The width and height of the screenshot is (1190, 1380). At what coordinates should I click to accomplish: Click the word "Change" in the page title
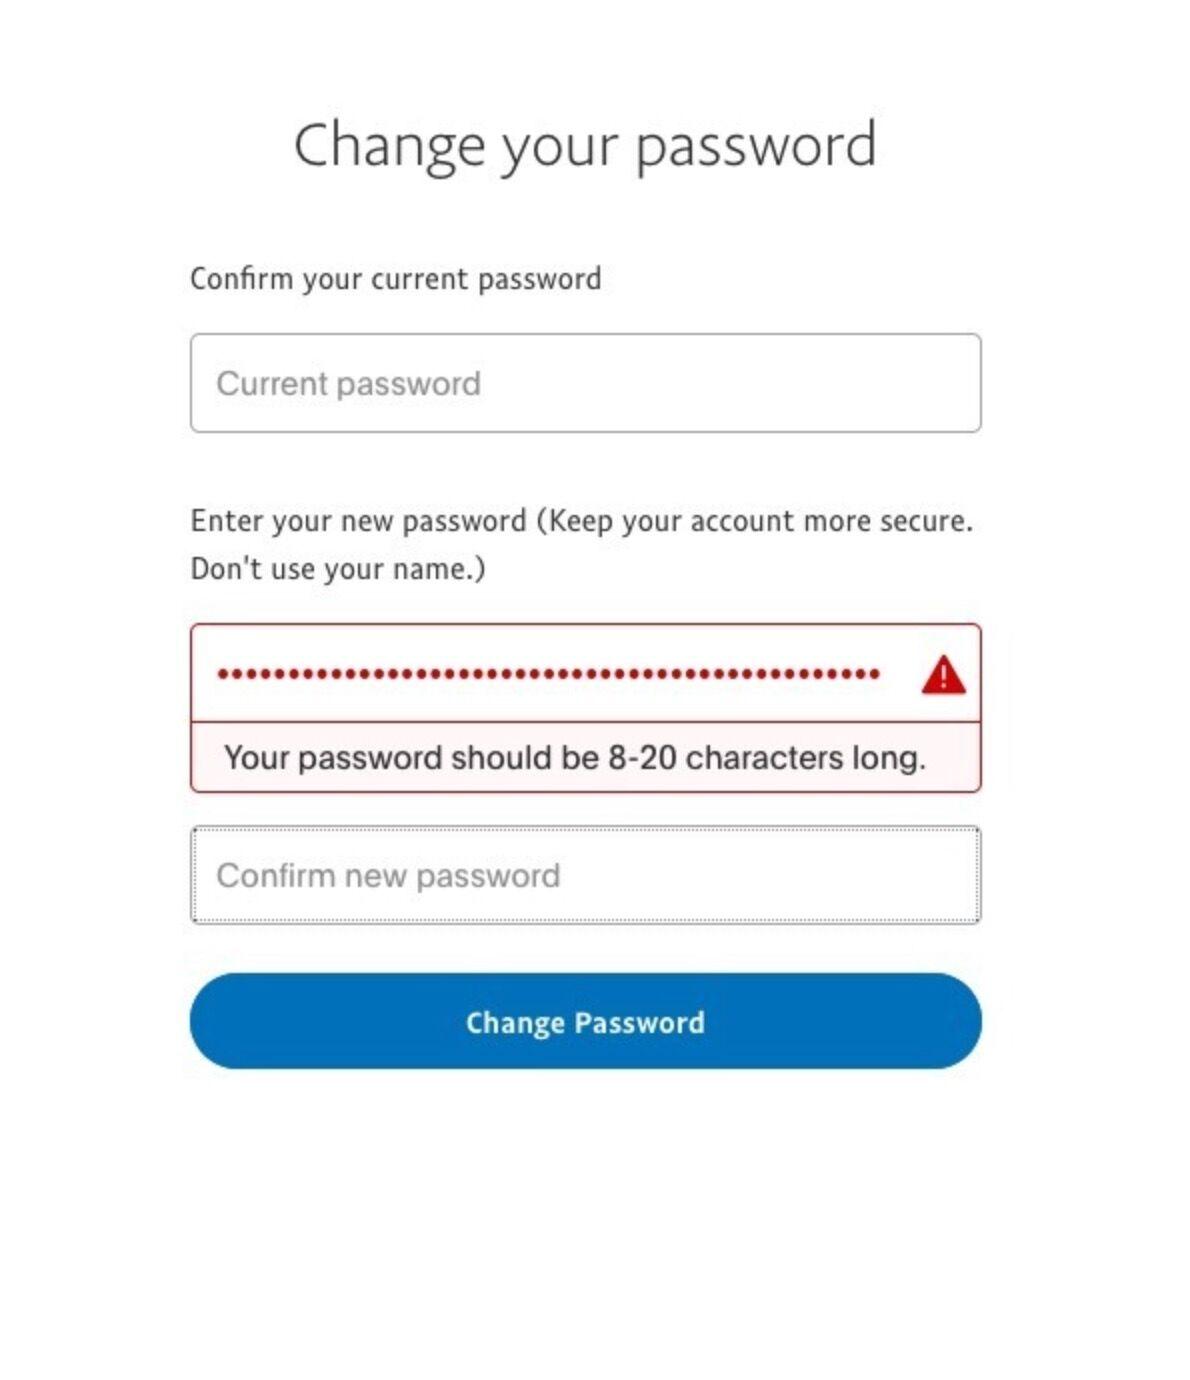(x=389, y=146)
